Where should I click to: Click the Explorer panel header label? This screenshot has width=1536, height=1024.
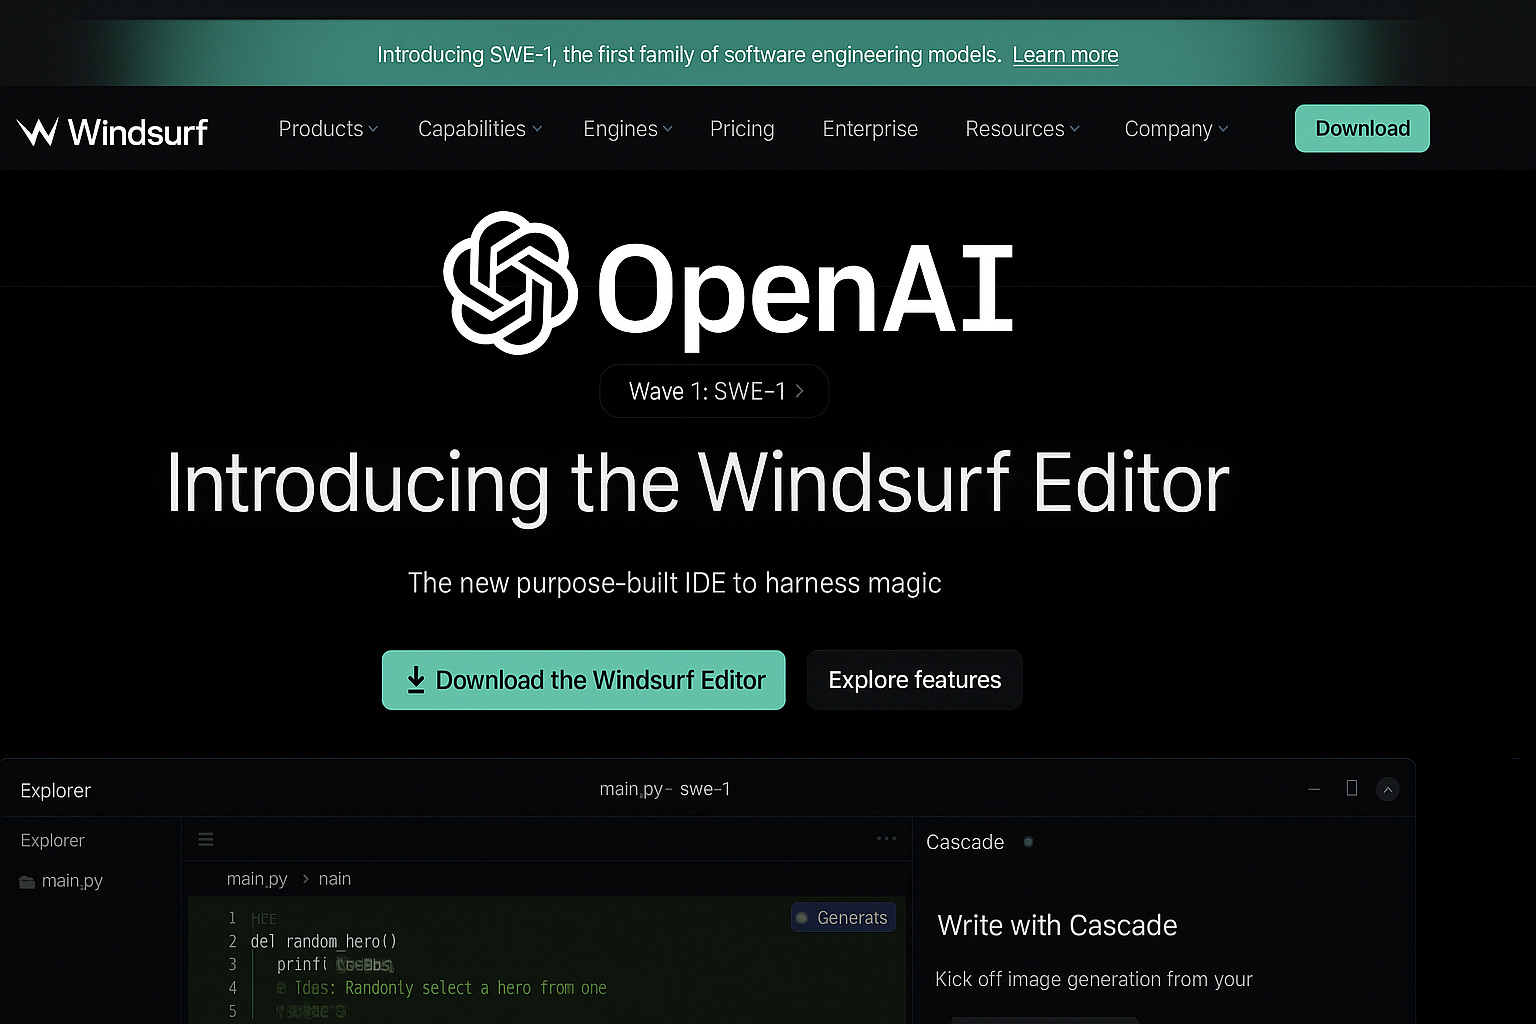tap(52, 840)
